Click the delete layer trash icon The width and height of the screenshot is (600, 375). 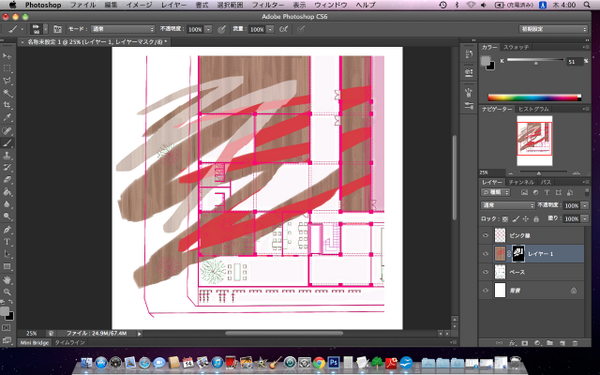coord(575,343)
